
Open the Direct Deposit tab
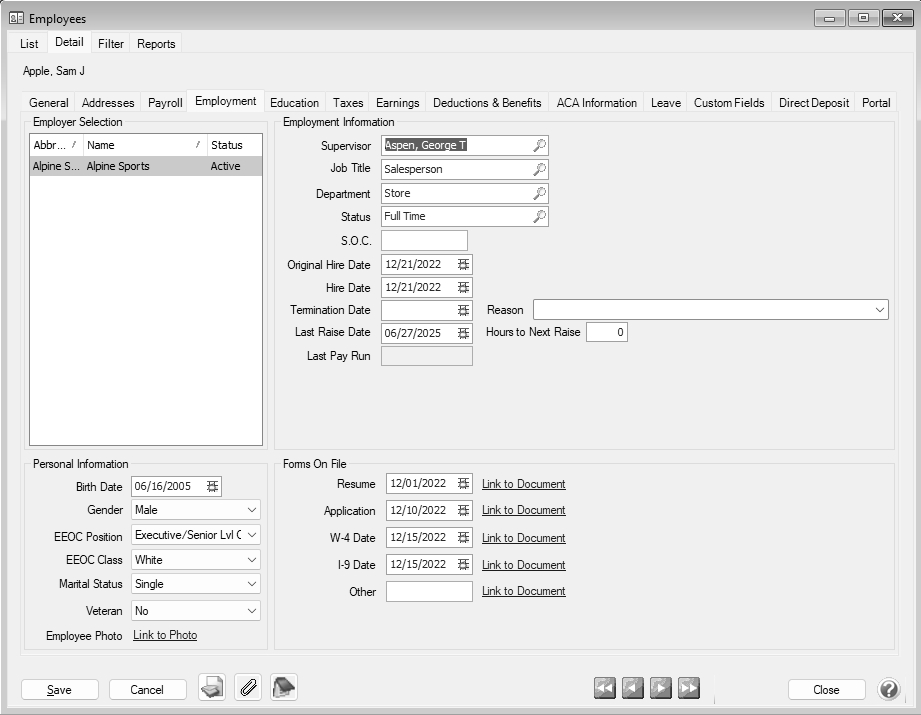click(813, 102)
